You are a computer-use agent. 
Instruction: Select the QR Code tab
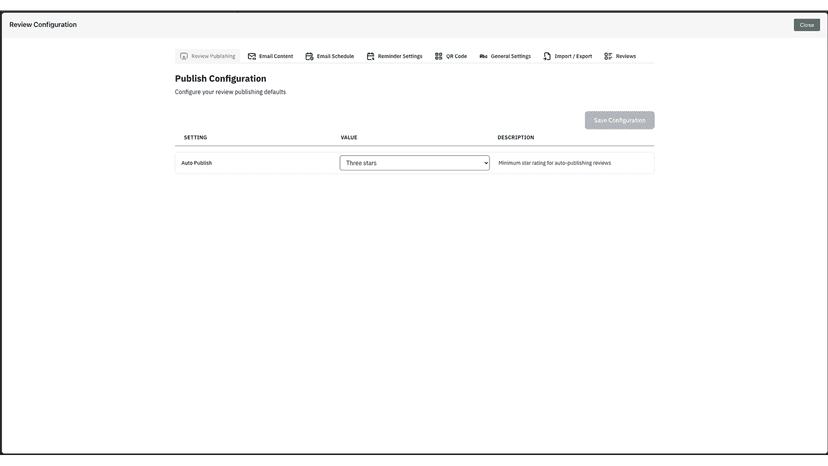click(451, 56)
